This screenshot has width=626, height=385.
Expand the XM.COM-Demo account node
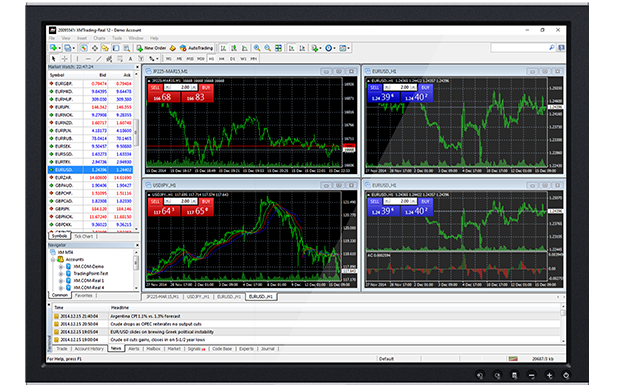[x=61, y=266]
